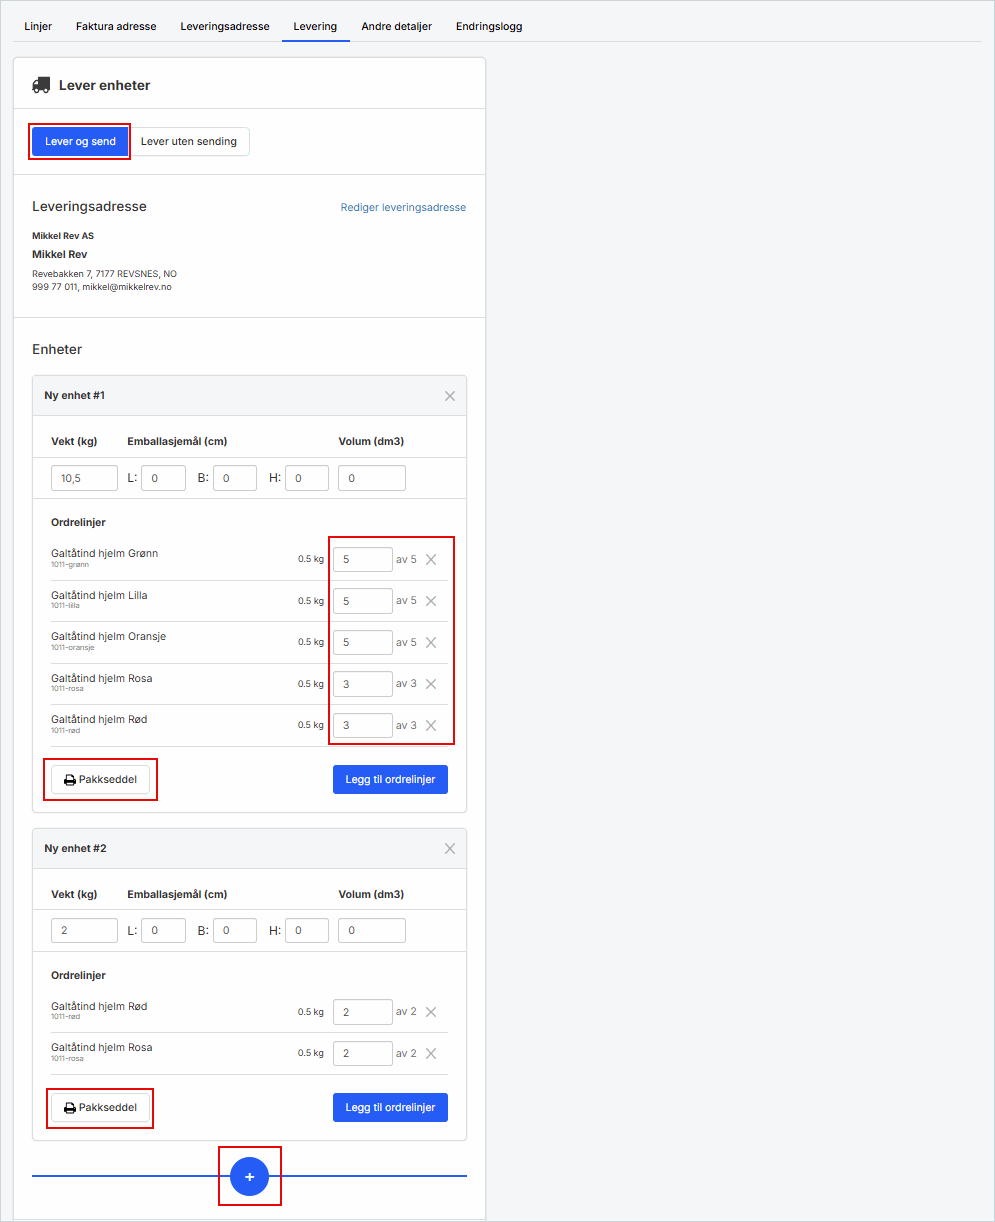The height and width of the screenshot is (1222, 995).
Task: Close the Ny enhet #1 panel
Action: point(450,396)
